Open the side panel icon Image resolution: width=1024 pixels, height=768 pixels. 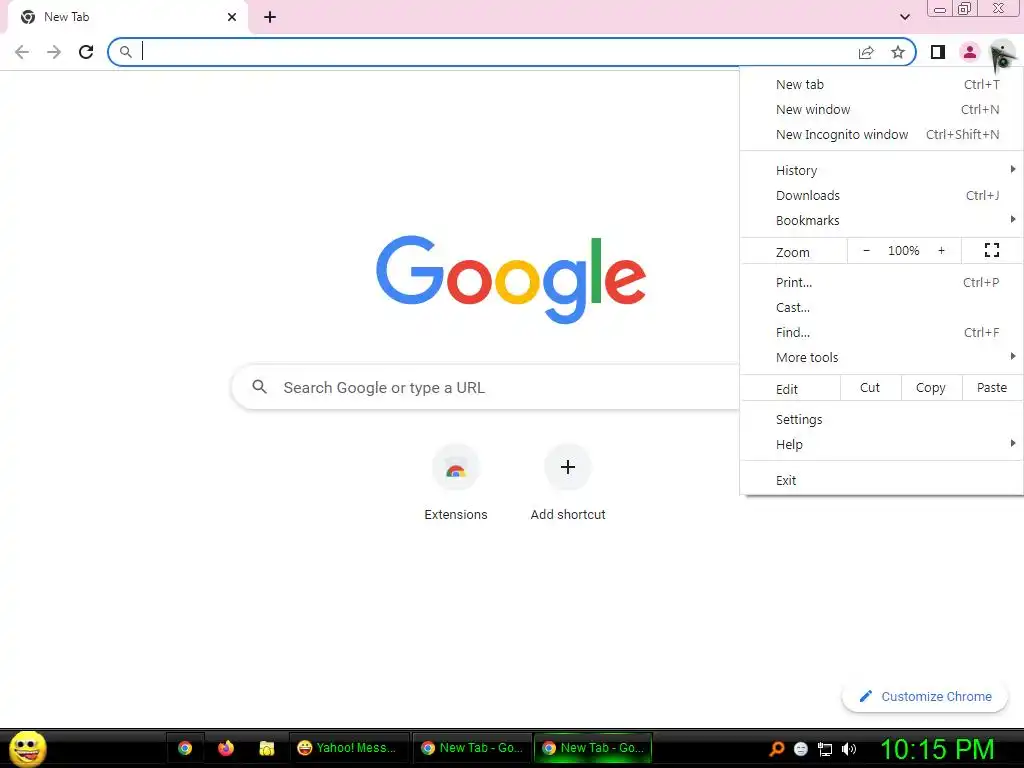coord(938,52)
